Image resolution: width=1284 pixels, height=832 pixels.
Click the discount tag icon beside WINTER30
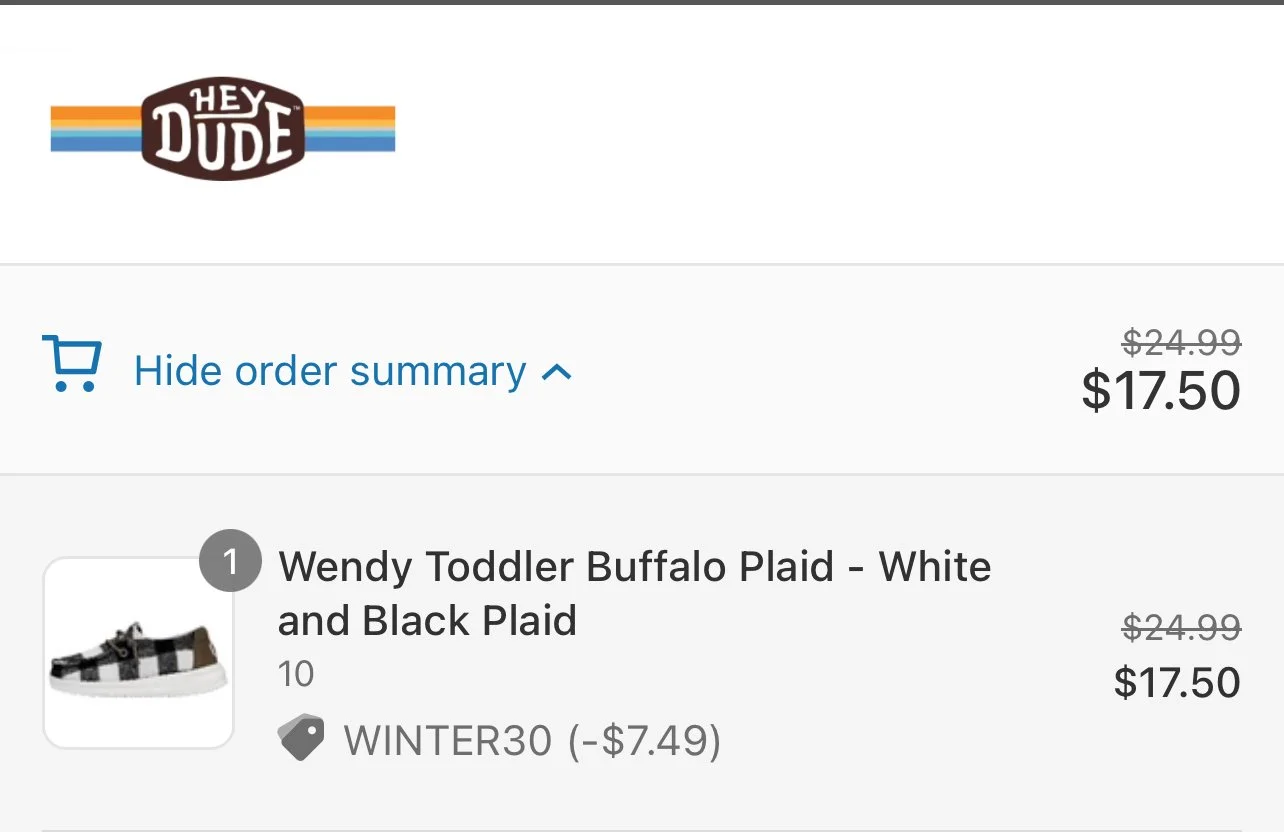pyautogui.click(x=301, y=738)
